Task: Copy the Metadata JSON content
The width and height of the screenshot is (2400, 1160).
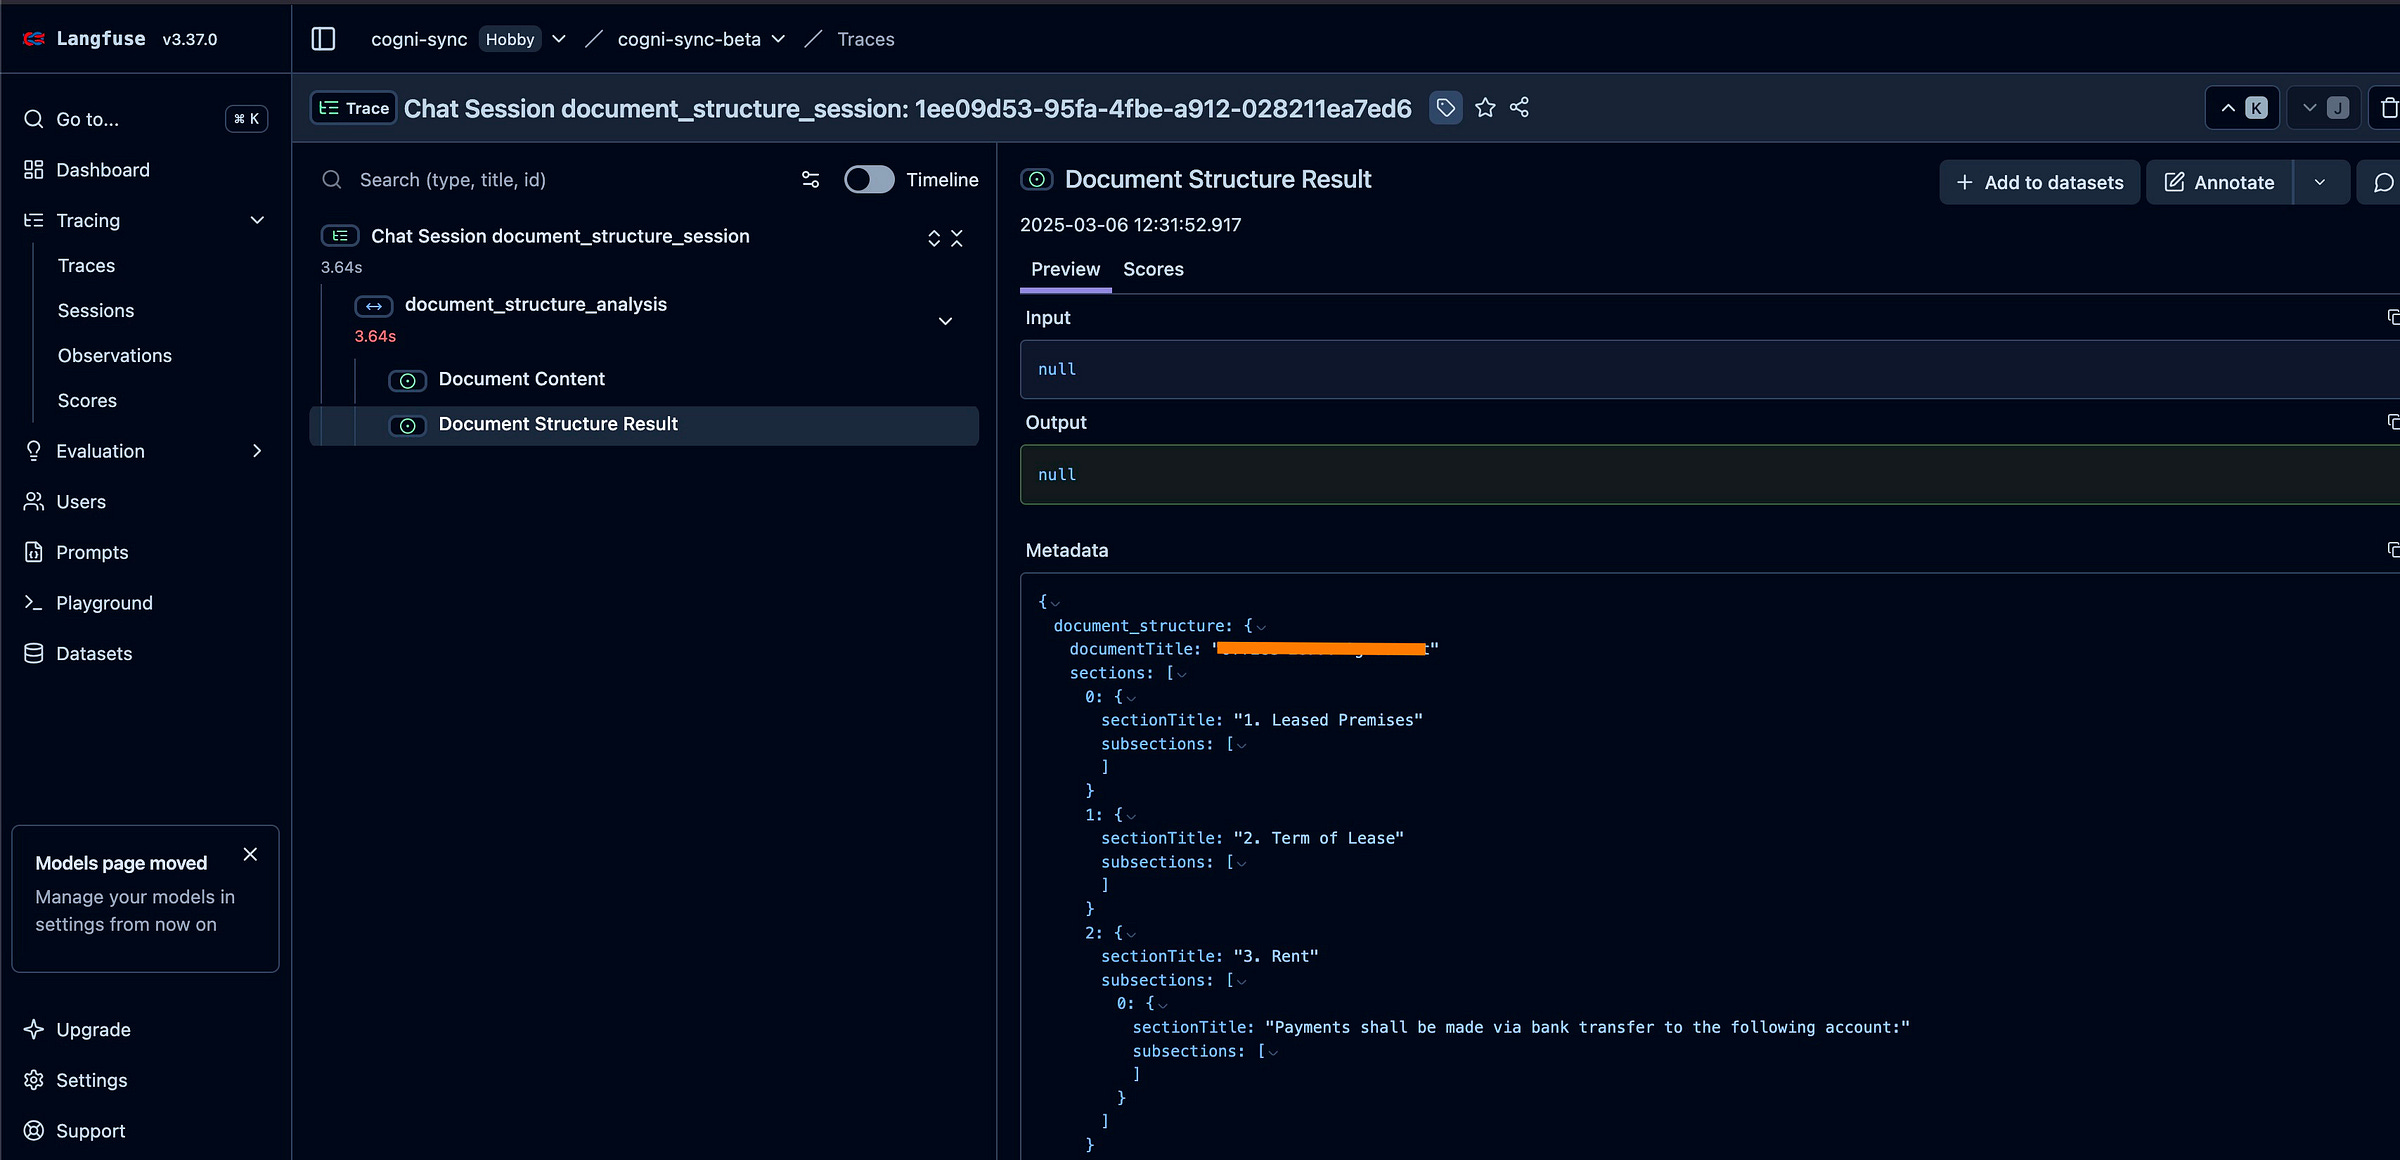Action: click(2392, 550)
